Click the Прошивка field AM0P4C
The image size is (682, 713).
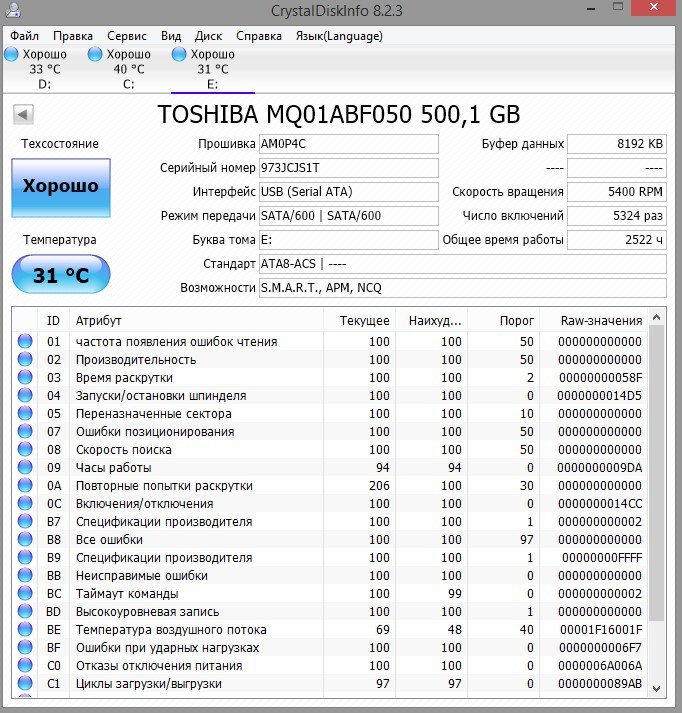click(x=349, y=144)
